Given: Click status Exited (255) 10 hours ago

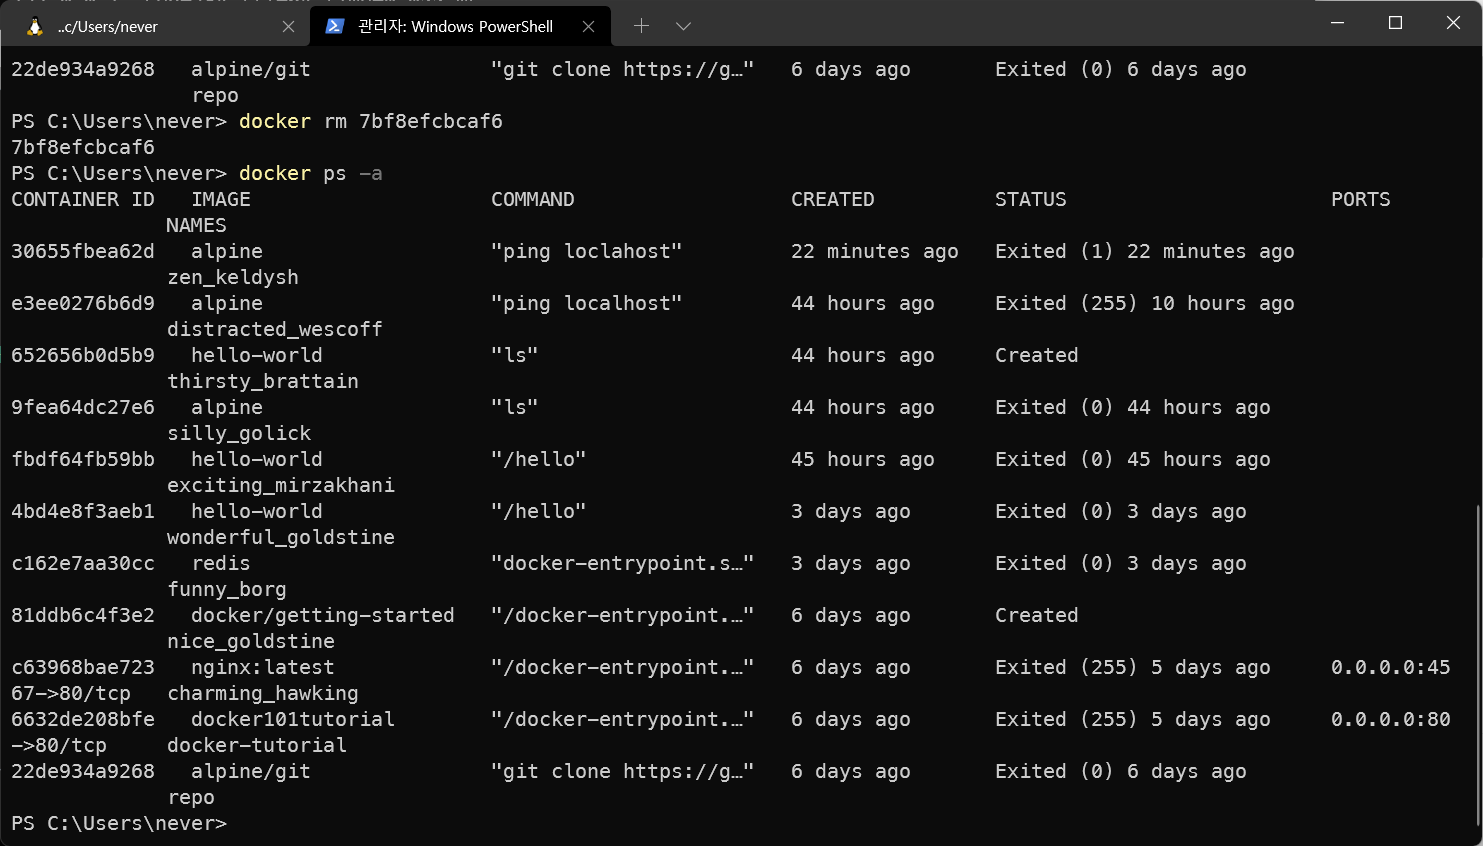Looking at the screenshot, I should click(x=1145, y=303).
